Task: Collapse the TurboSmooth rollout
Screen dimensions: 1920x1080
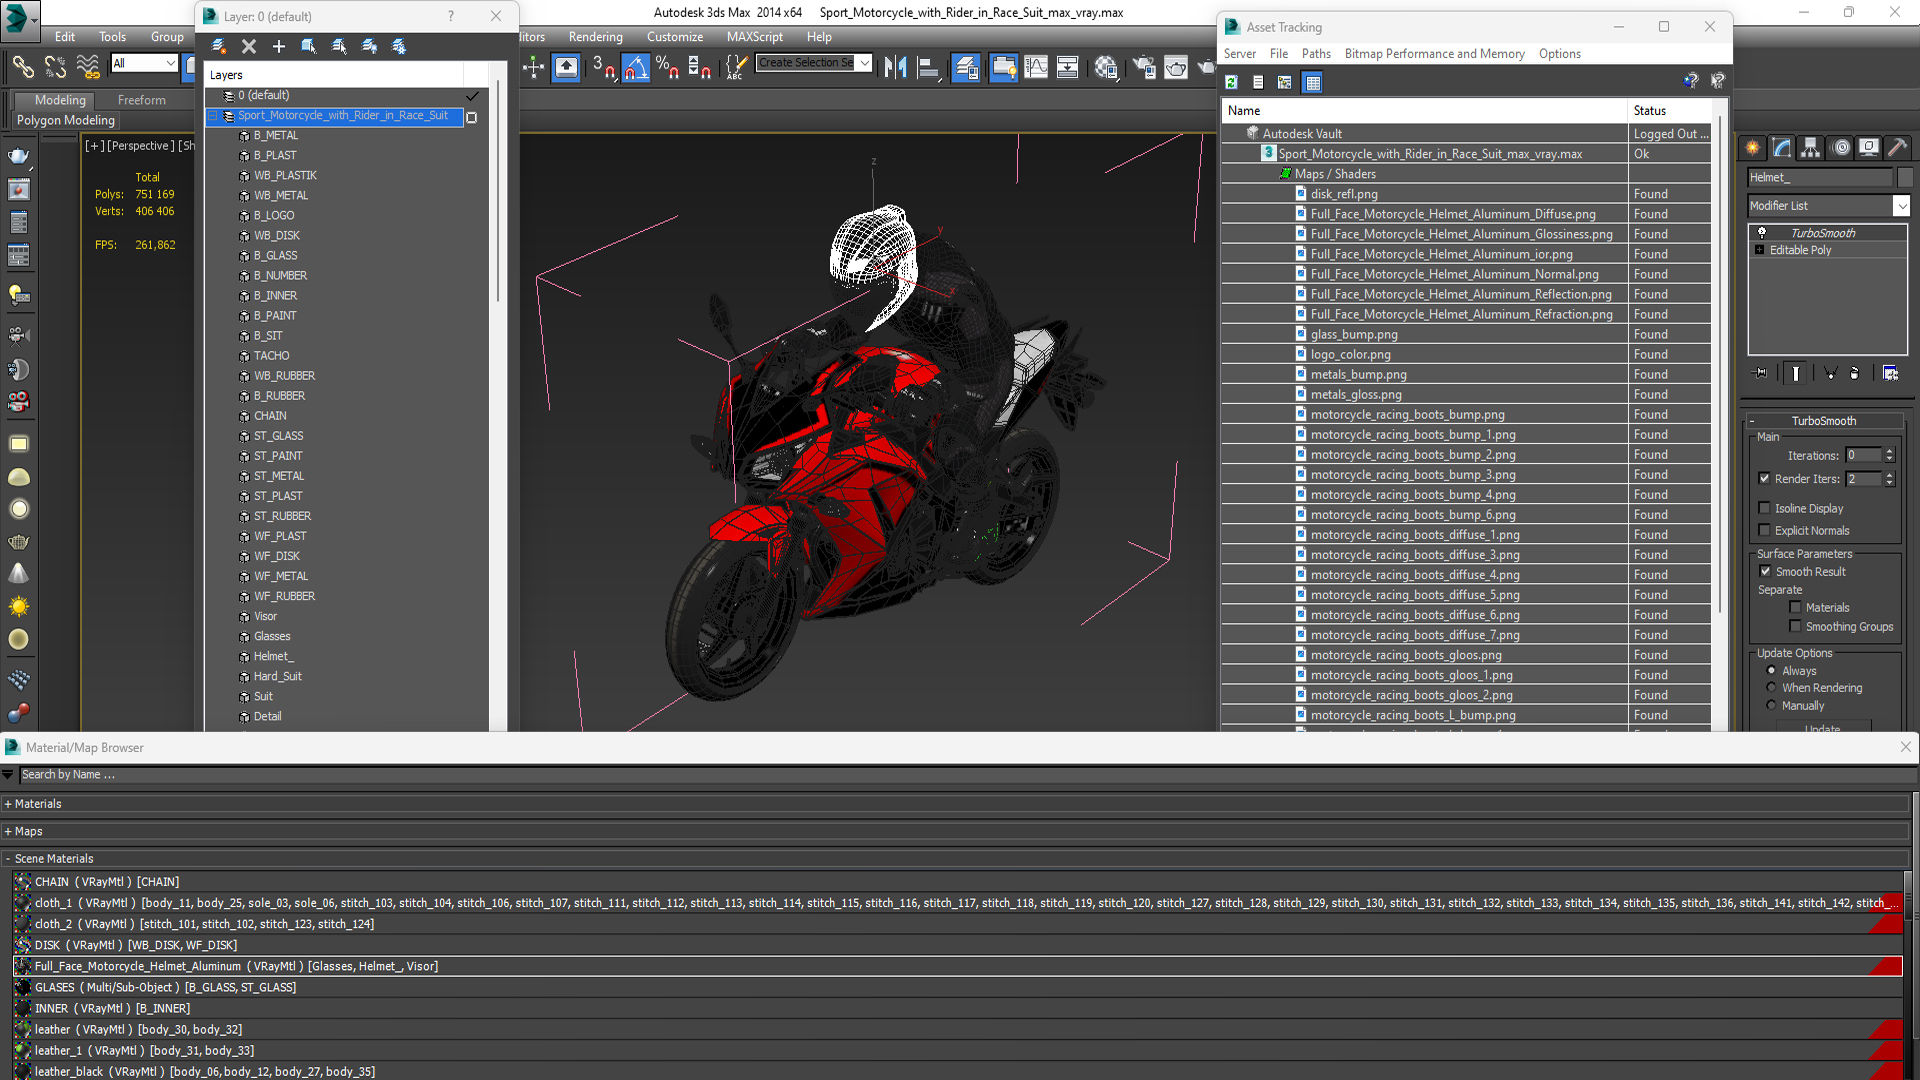Action: pyautogui.click(x=1752, y=421)
